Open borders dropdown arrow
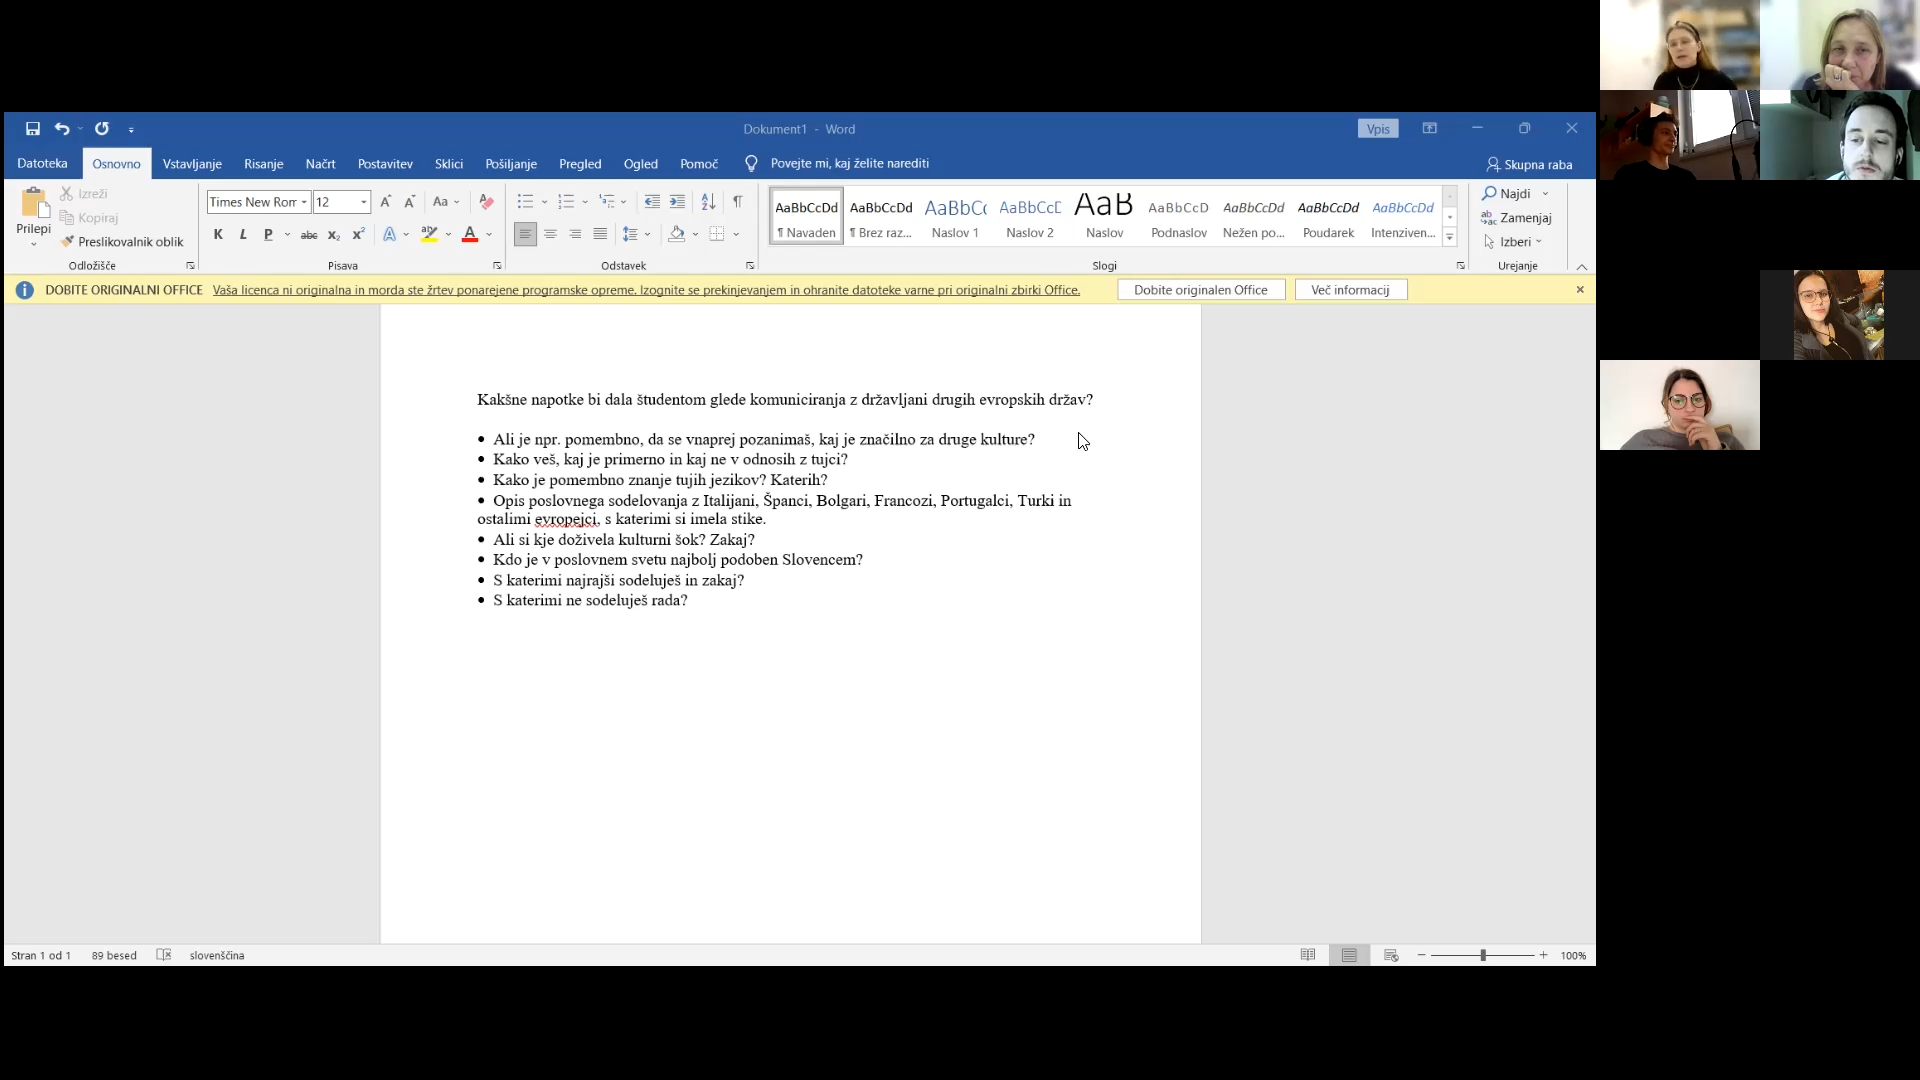This screenshot has height=1080, width=1920. point(736,235)
